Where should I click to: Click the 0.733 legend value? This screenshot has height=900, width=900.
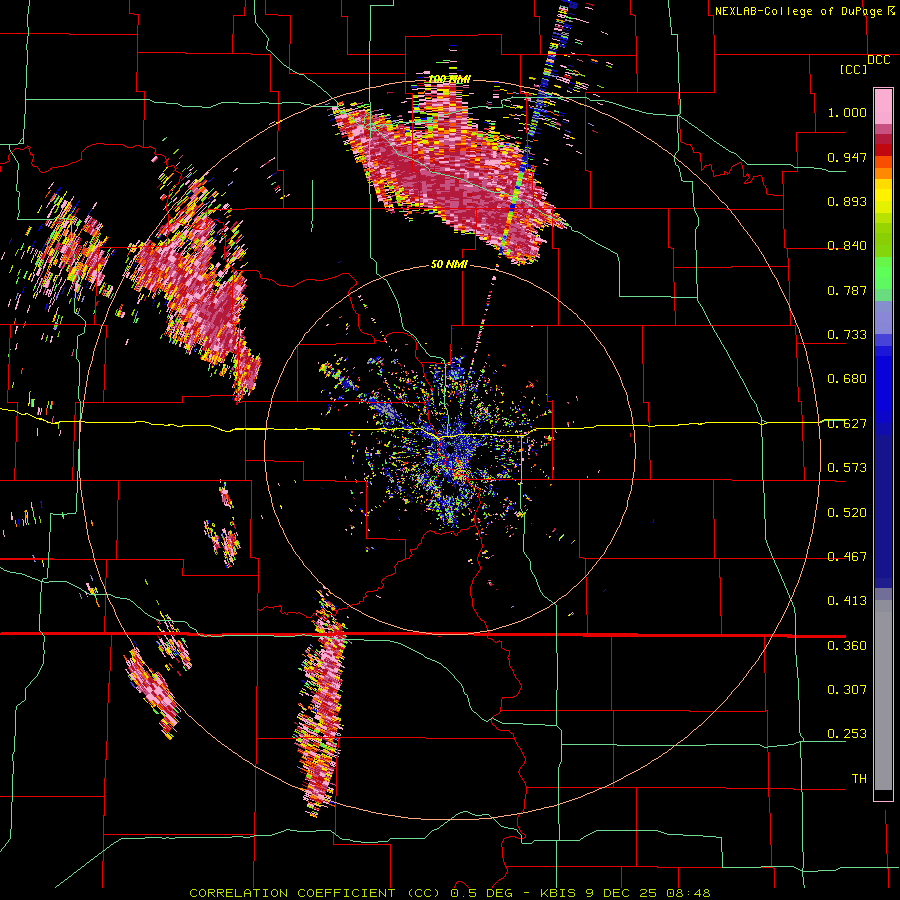tap(847, 335)
